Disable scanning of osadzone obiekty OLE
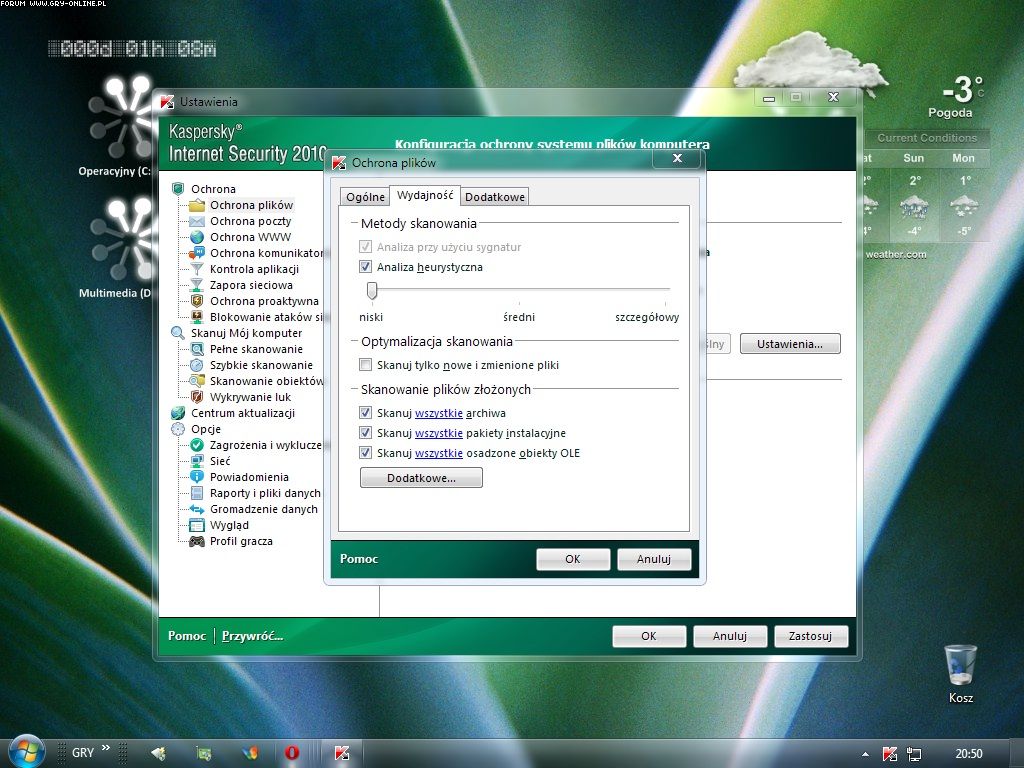 pos(366,453)
